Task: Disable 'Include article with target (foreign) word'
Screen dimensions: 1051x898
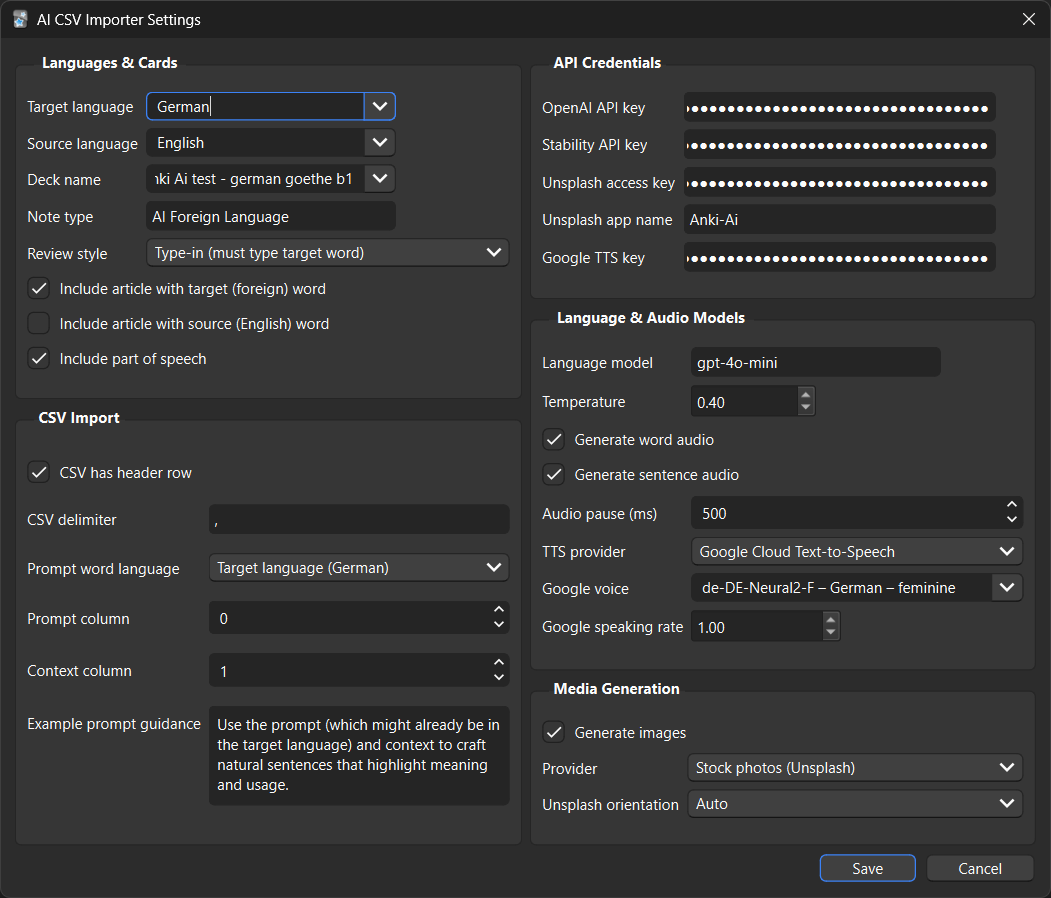Action: tap(38, 288)
